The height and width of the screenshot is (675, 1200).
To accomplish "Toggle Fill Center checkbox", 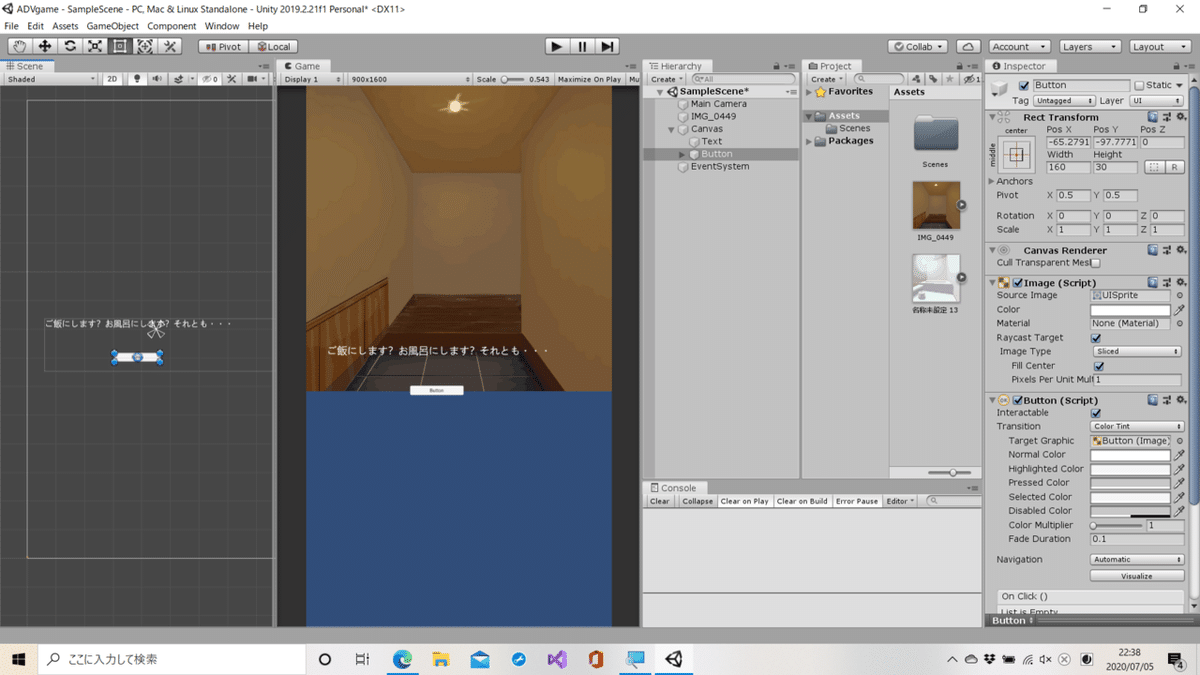I will [x=1099, y=366].
